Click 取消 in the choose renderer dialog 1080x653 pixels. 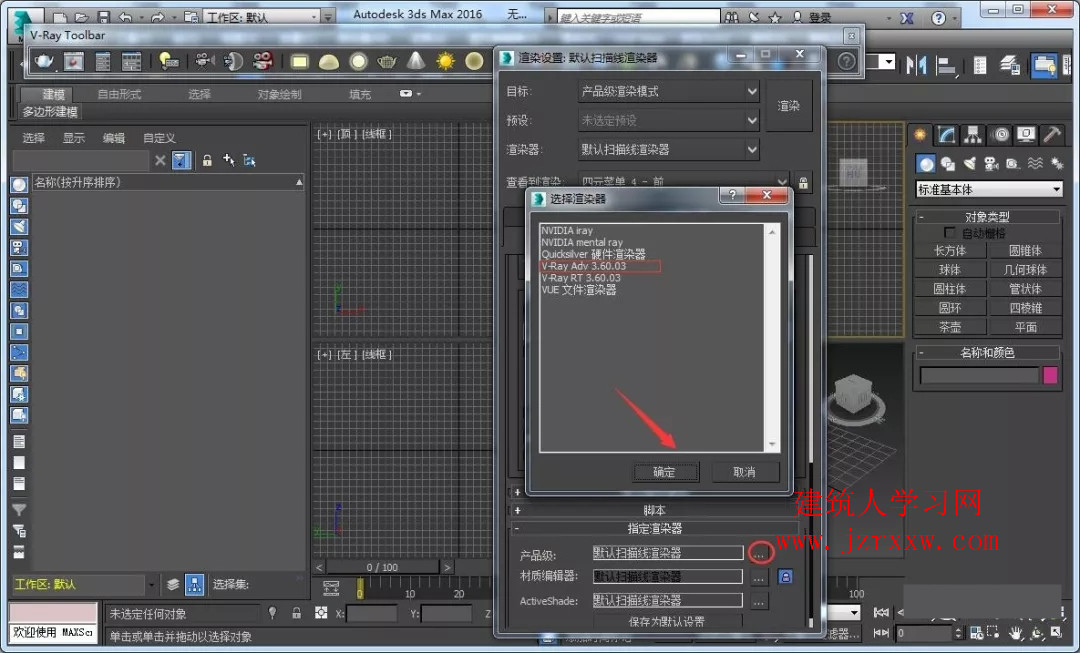point(744,472)
